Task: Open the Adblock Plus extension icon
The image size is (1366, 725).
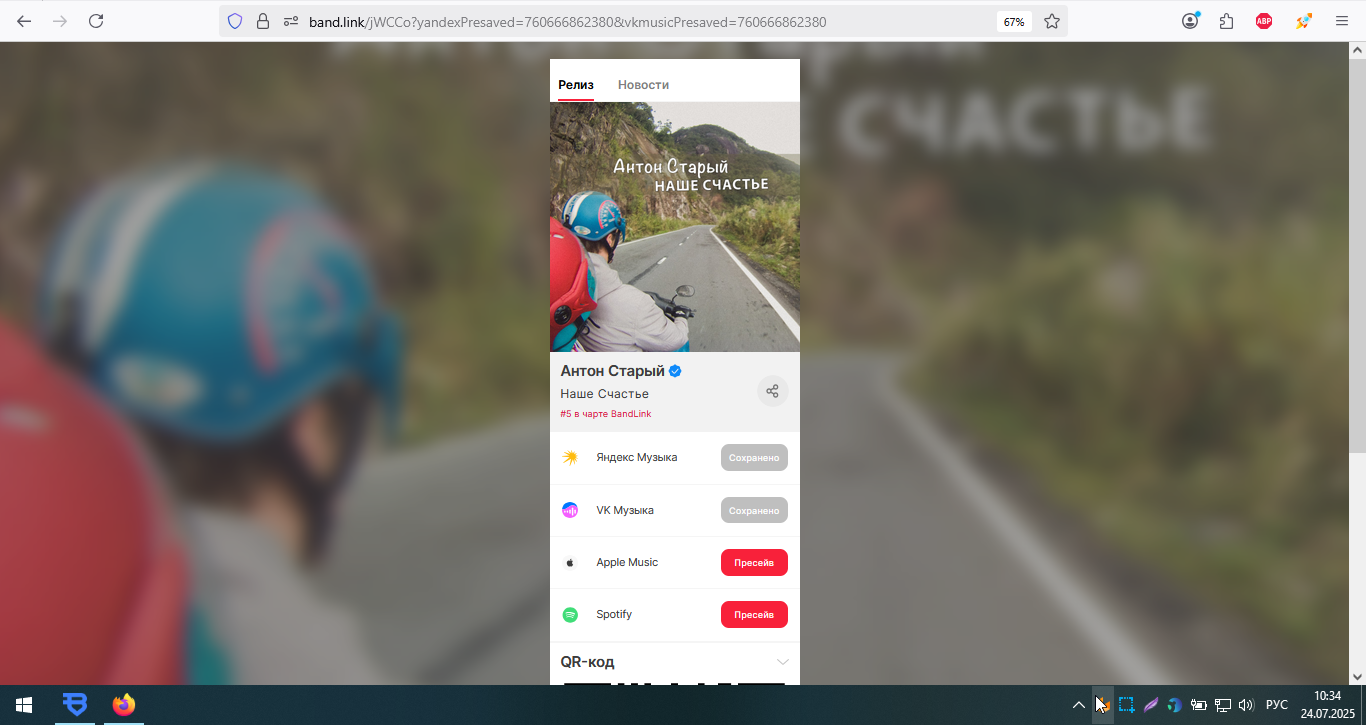Action: [1264, 21]
